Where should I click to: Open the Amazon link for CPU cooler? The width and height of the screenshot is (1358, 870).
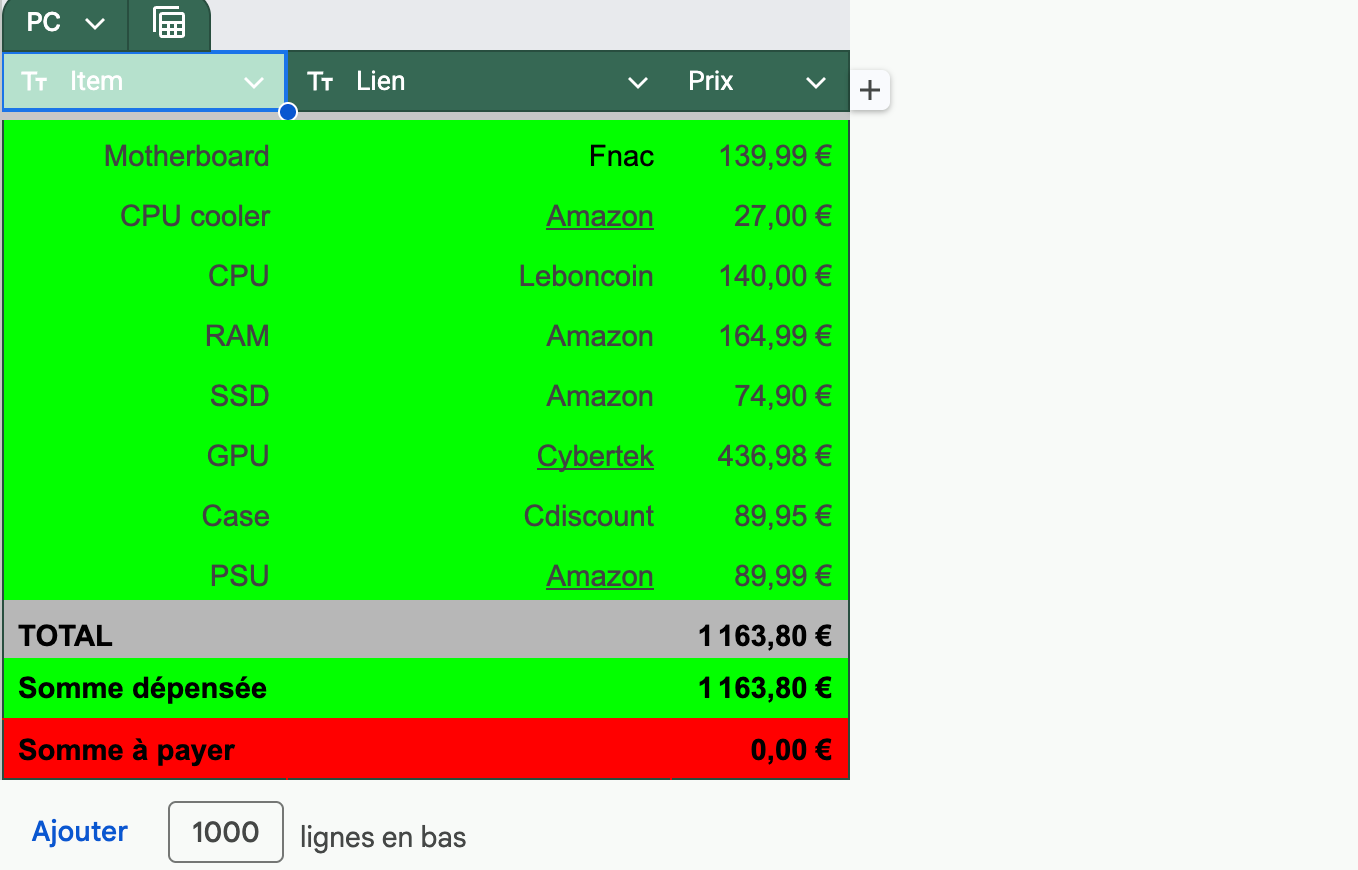click(599, 216)
